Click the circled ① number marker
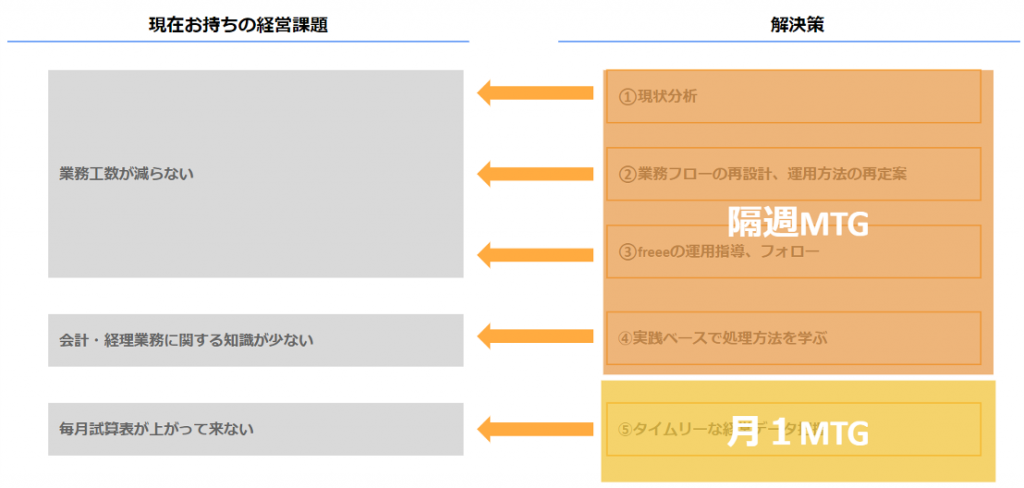Screen dimensions: 1024x488 click(x=627, y=97)
